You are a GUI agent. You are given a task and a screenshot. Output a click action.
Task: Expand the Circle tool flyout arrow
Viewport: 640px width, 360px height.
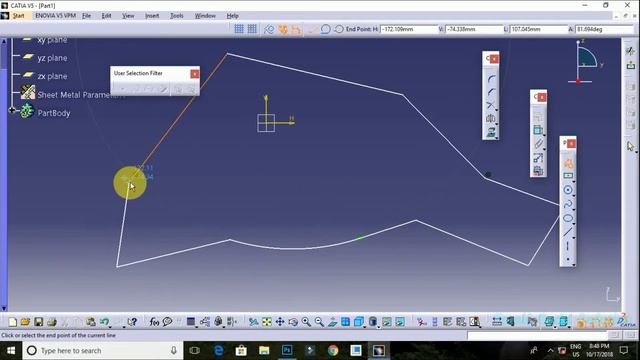click(574, 195)
